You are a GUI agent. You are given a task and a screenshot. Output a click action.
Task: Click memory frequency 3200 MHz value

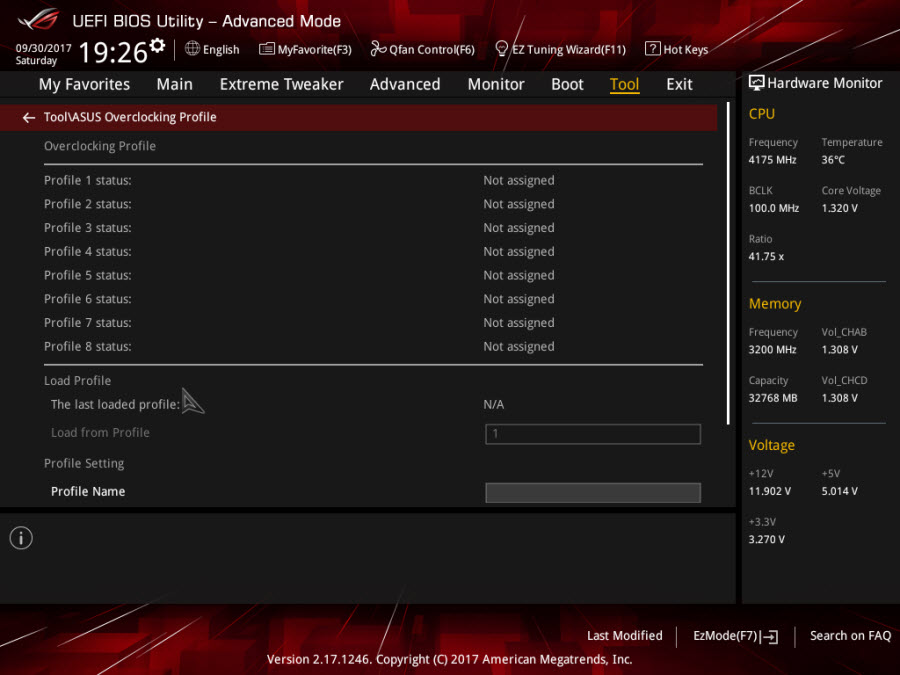(x=773, y=350)
